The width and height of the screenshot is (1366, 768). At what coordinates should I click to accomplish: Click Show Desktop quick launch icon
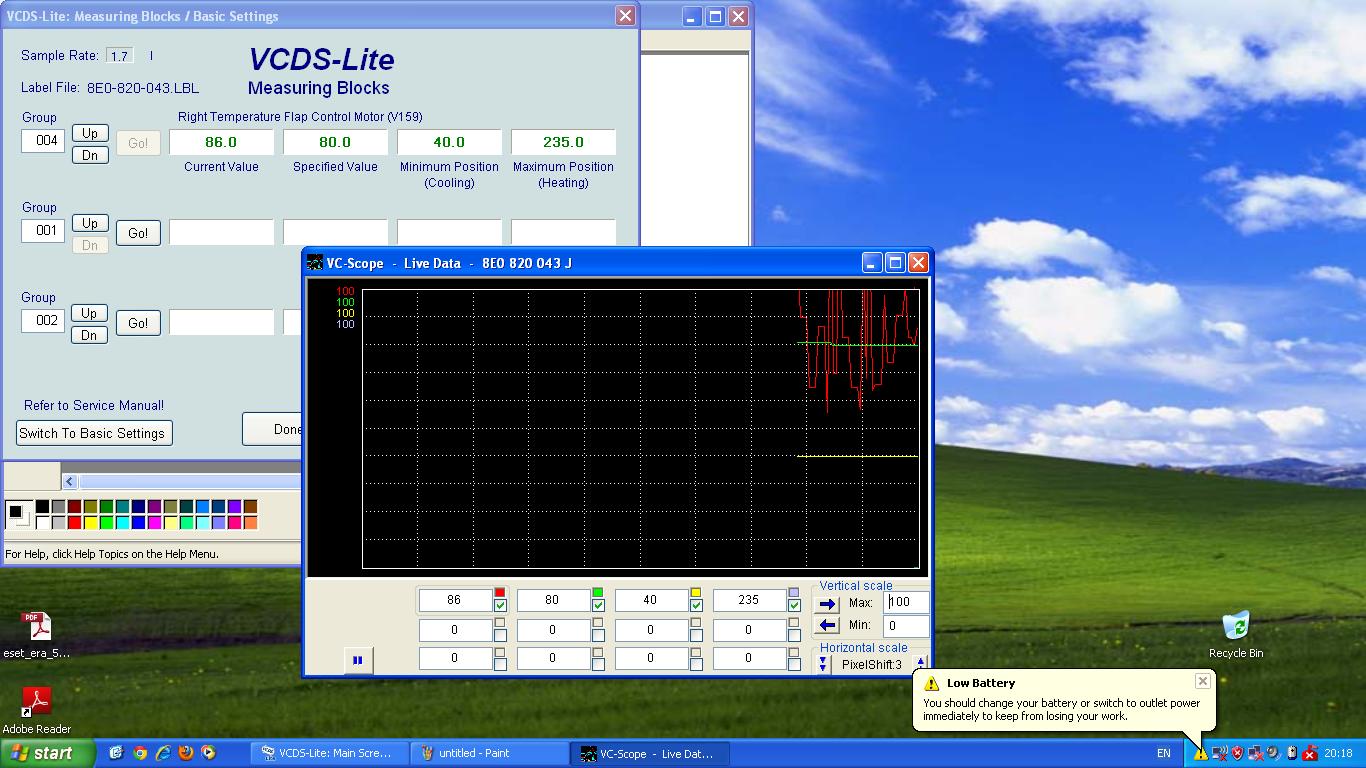tap(116, 753)
